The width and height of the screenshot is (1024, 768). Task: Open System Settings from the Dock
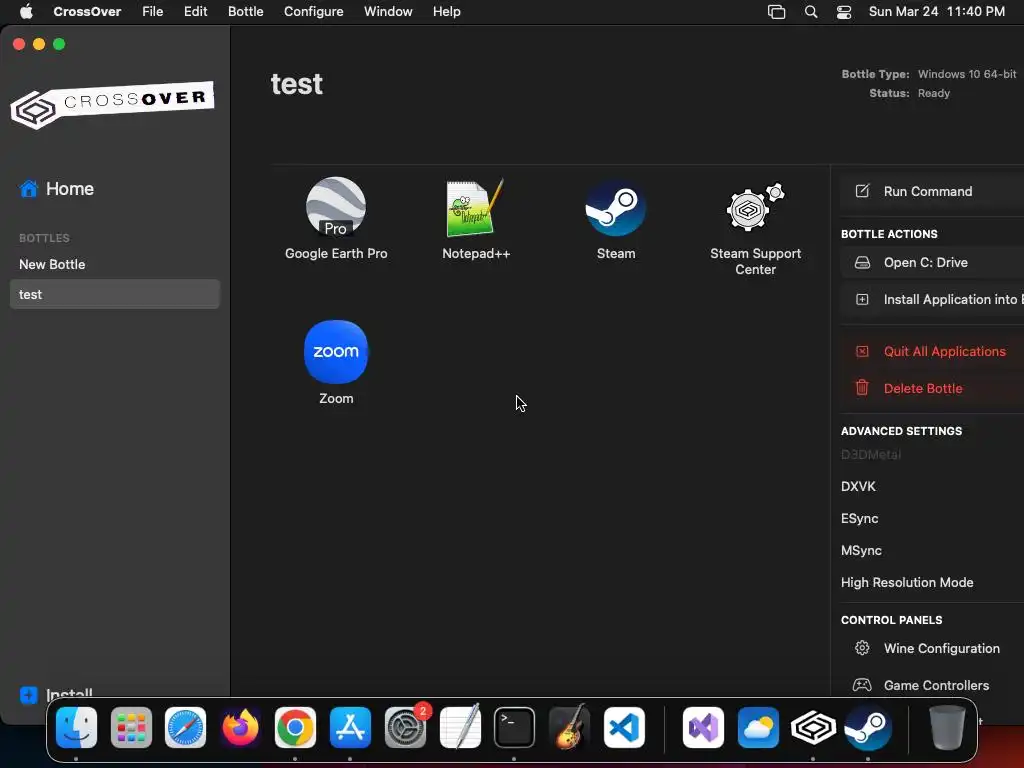click(x=406, y=728)
